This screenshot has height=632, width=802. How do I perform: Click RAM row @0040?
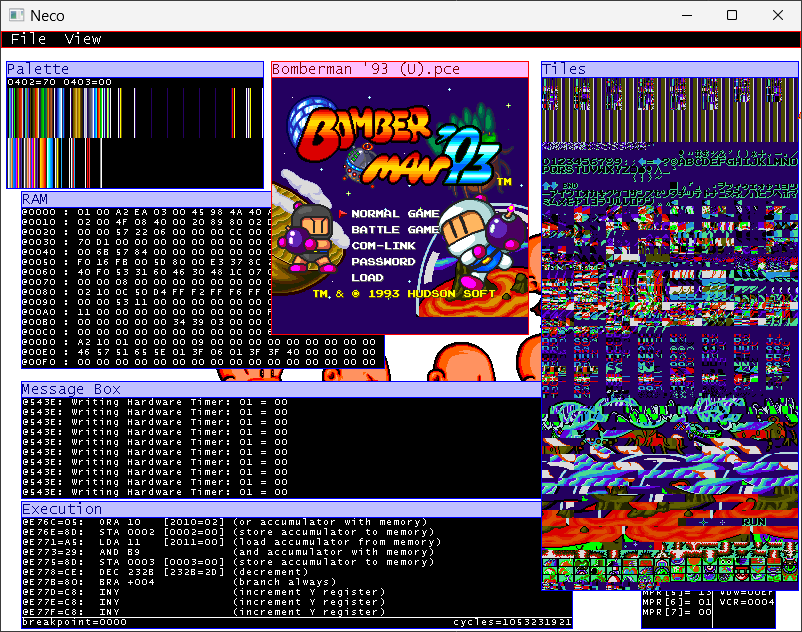point(146,252)
